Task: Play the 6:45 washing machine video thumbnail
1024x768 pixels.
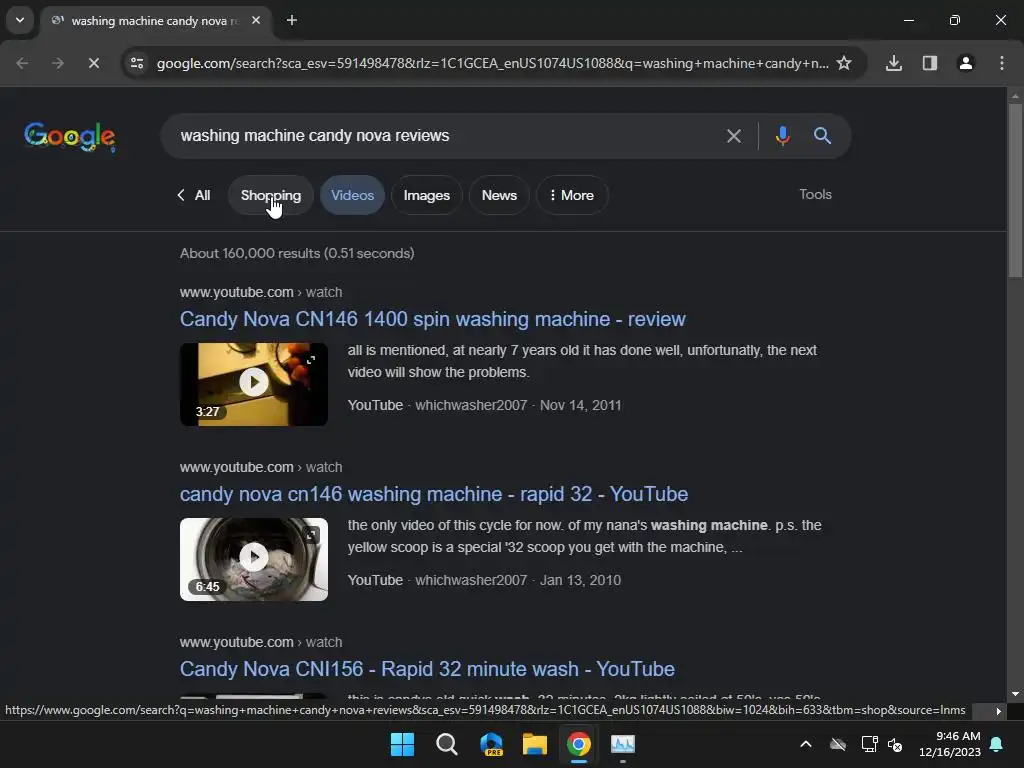Action: tap(254, 559)
